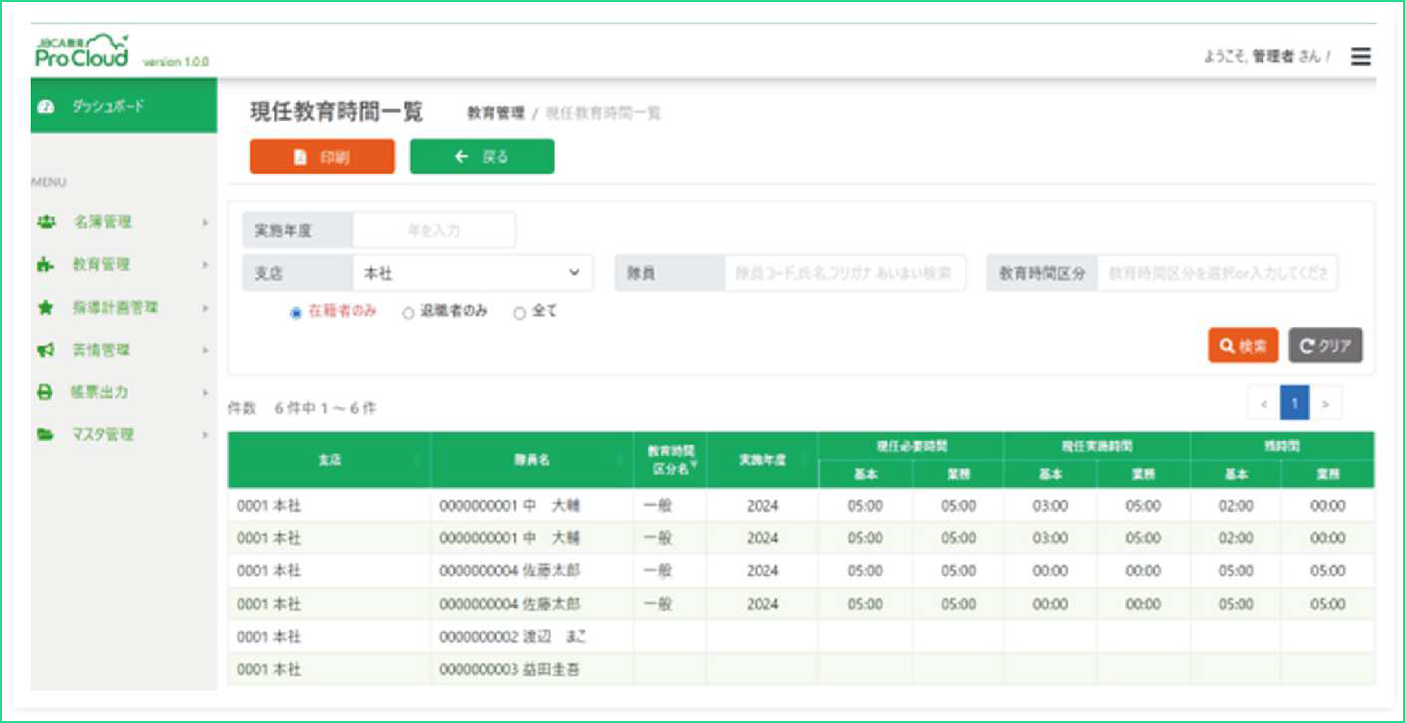Open the 支店 dropdown showing 本社
This screenshot has width=1405, height=723.
pyautogui.click(x=472, y=273)
